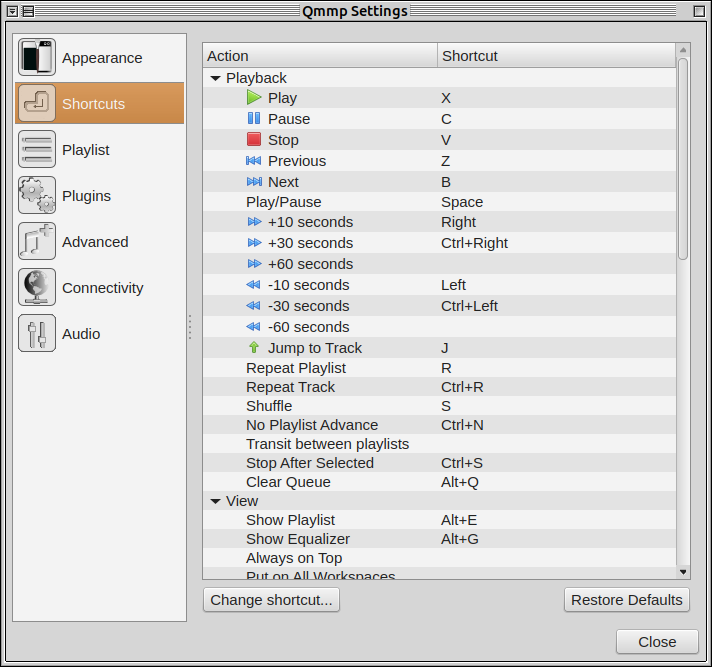Select the Shuffle action row
Viewport: 712px width, 667px height.
pyautogui.click(x=439, y=406)
